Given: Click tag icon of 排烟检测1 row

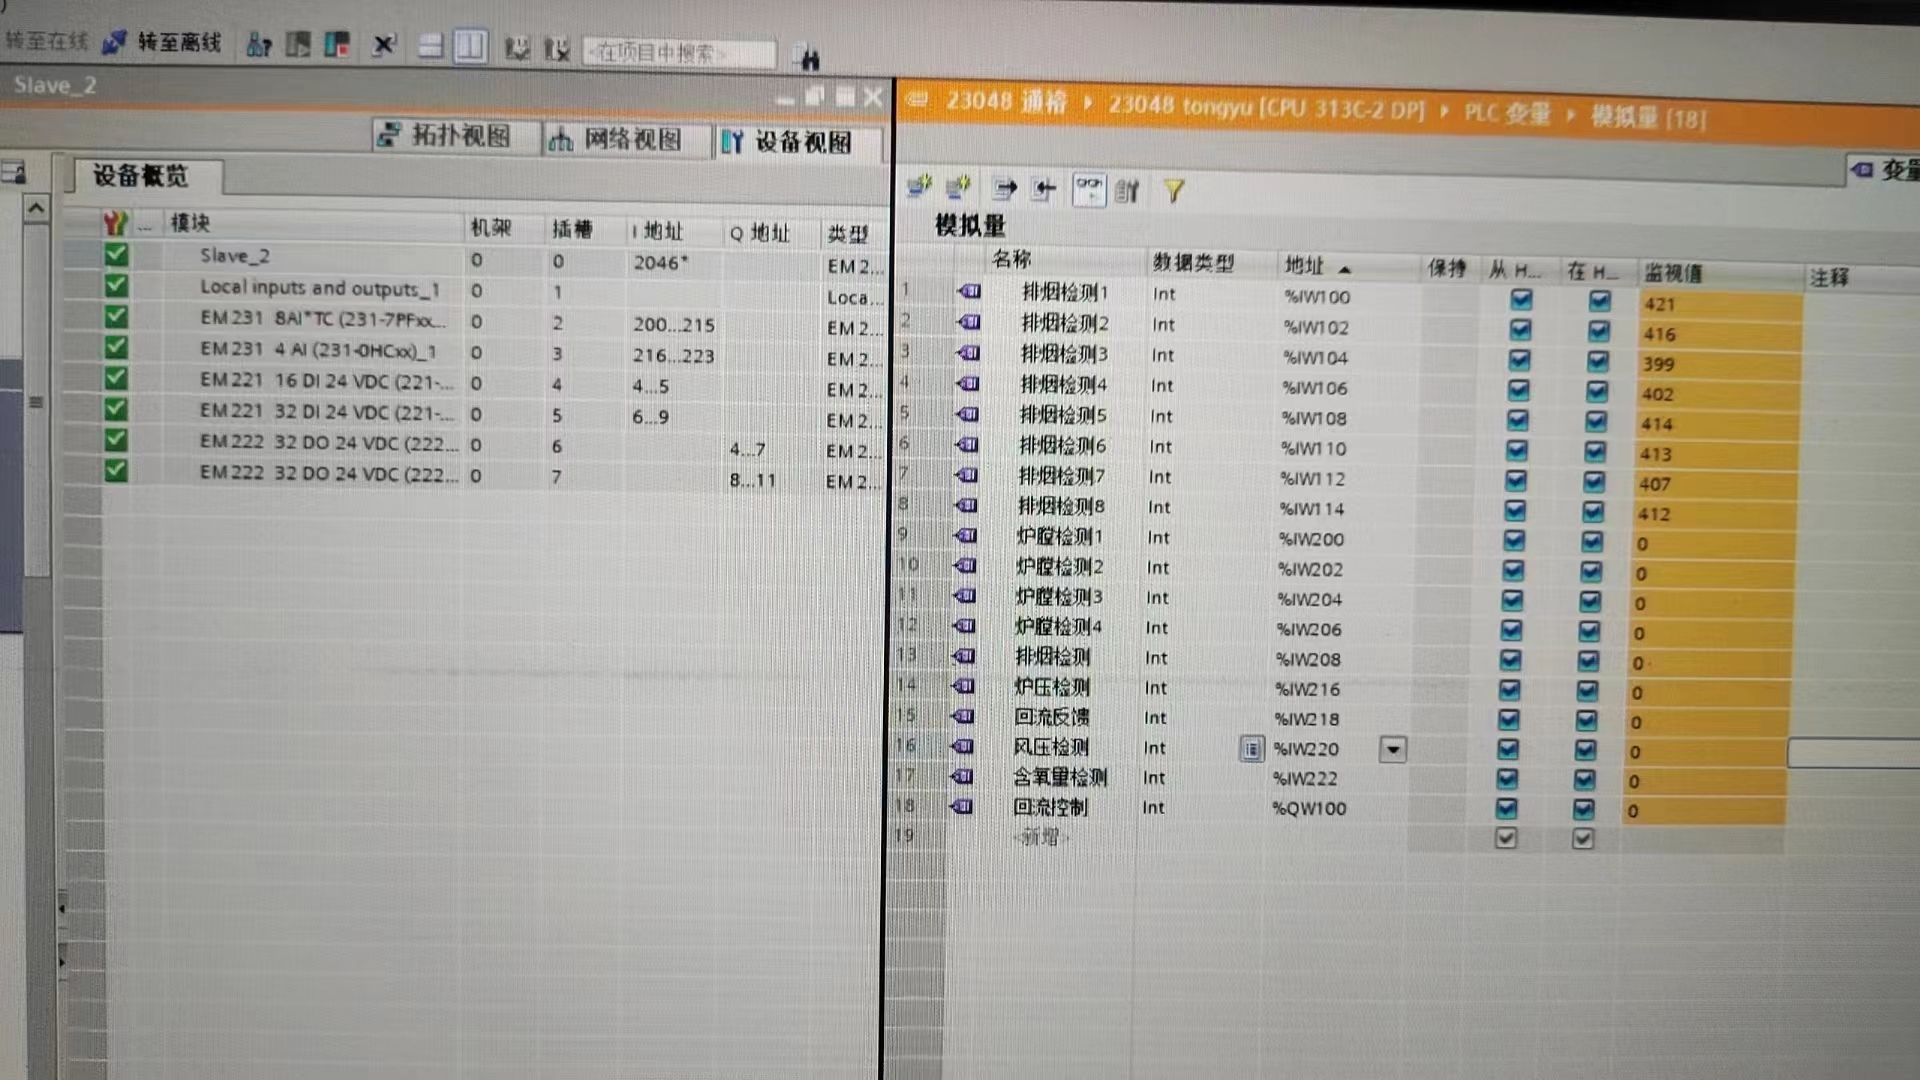Looking at the screenshot, I should [969, 291].
